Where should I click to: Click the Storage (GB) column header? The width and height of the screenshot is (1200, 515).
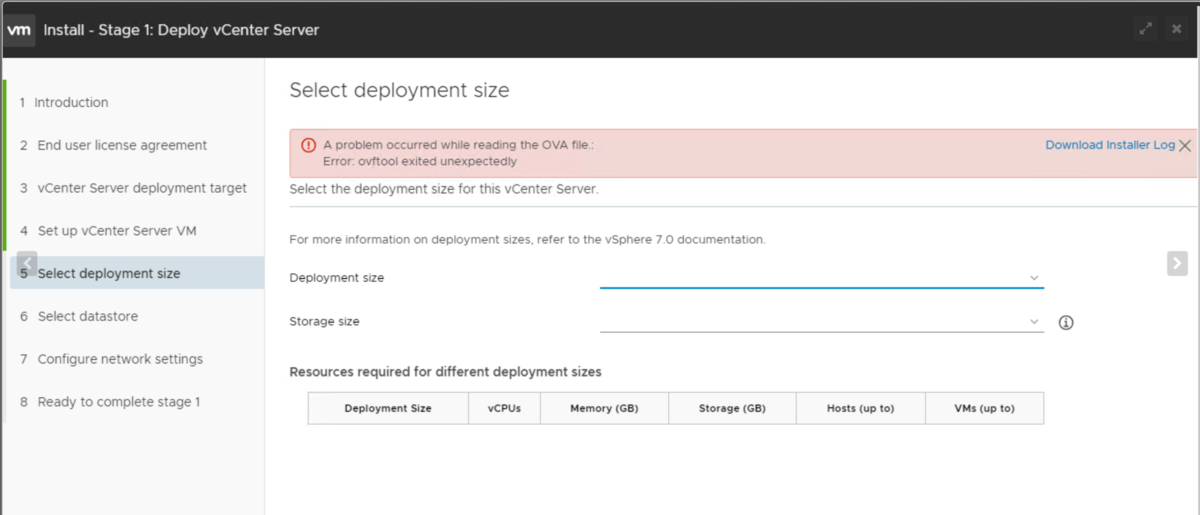(x=732, y=408)
